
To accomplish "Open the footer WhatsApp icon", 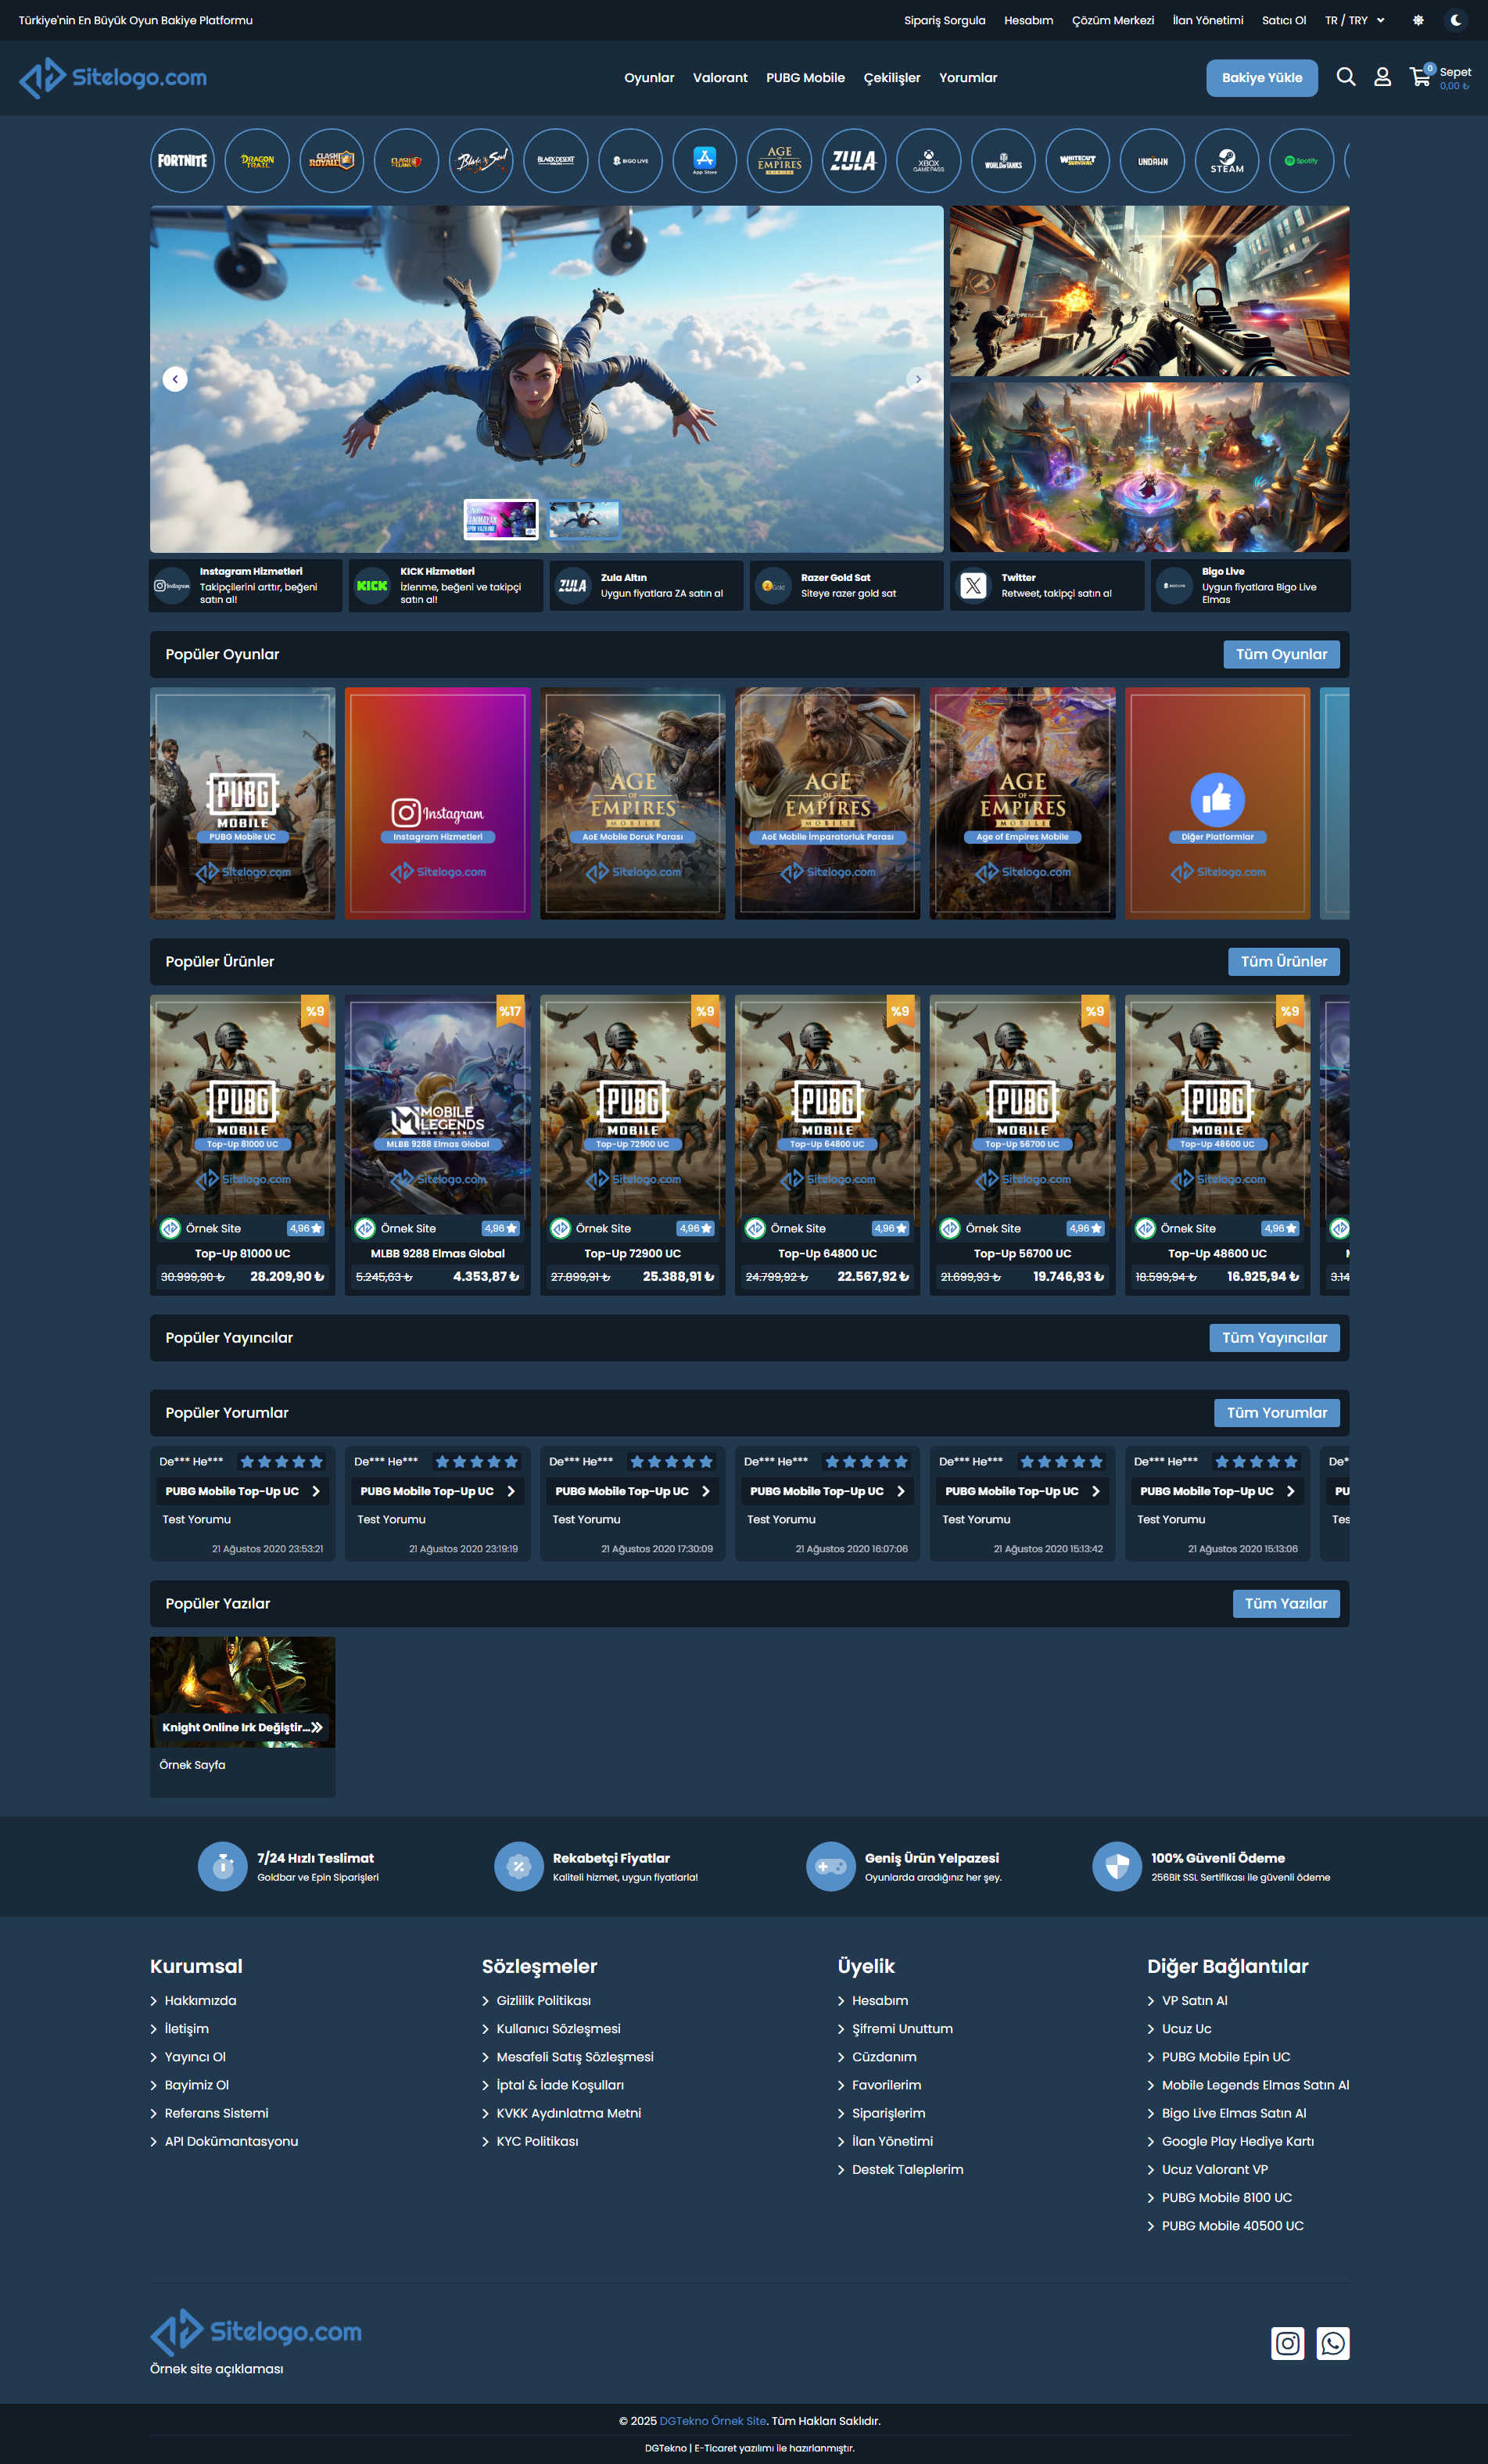I will pos(1333,2343).
